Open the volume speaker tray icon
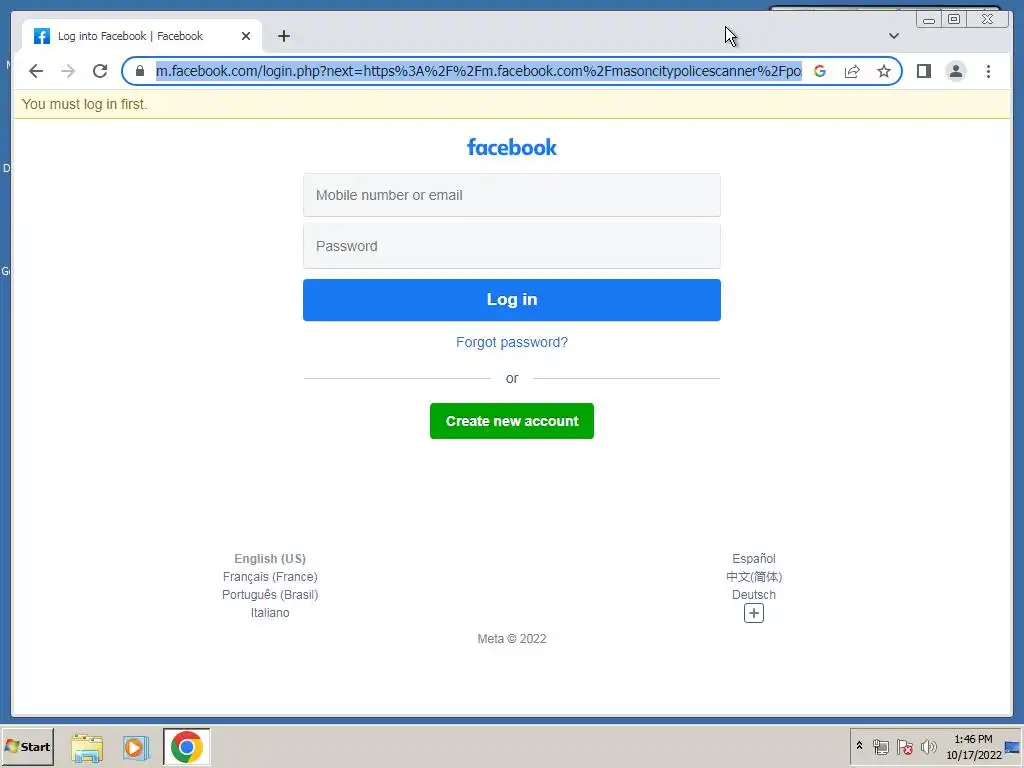Screen dimensions: 1024x768 [928, 746]
